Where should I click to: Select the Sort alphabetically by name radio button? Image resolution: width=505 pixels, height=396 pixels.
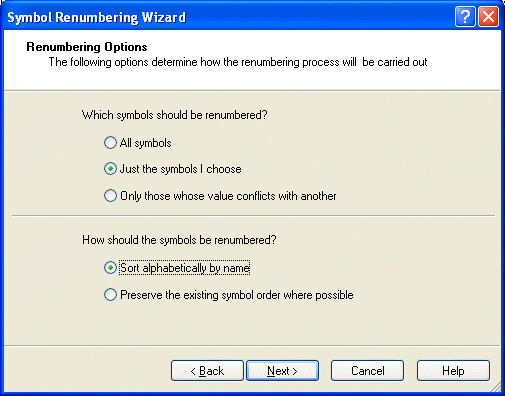pos(177,268)
